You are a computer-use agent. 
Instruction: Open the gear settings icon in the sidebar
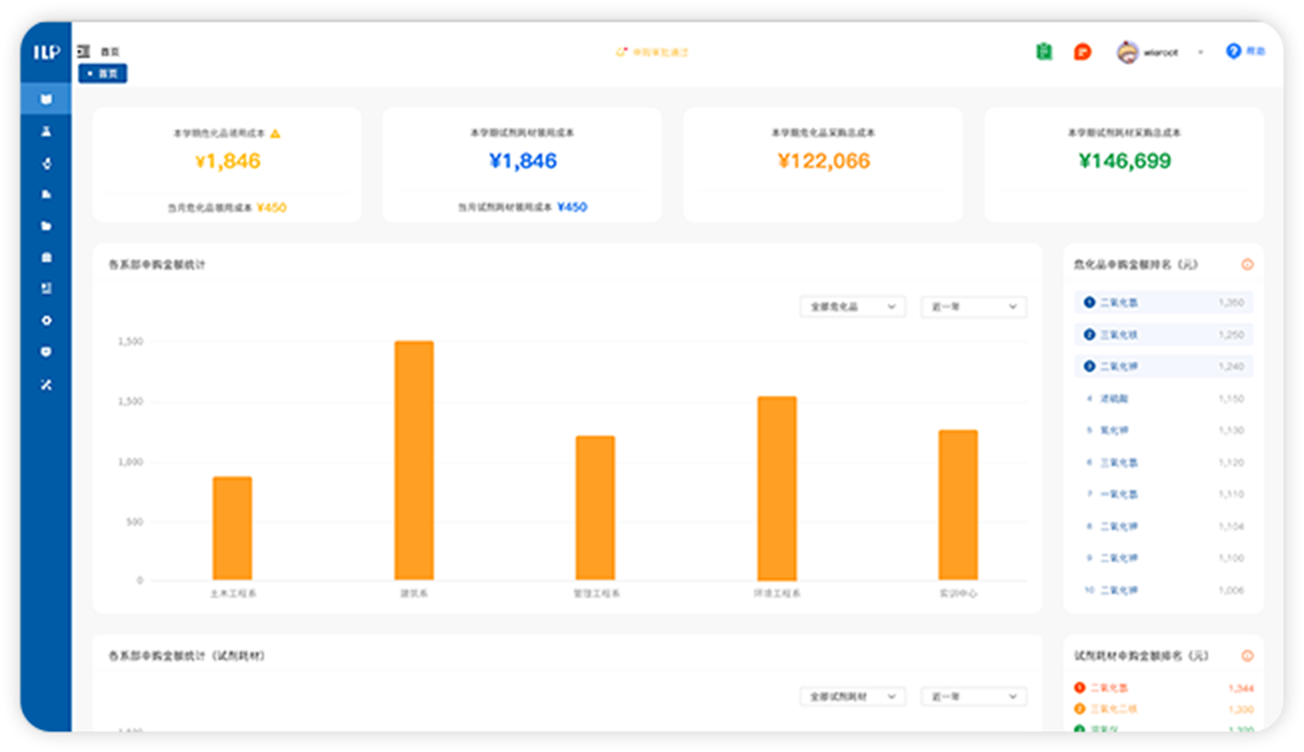pyautogui.click(x=46, y=321)
